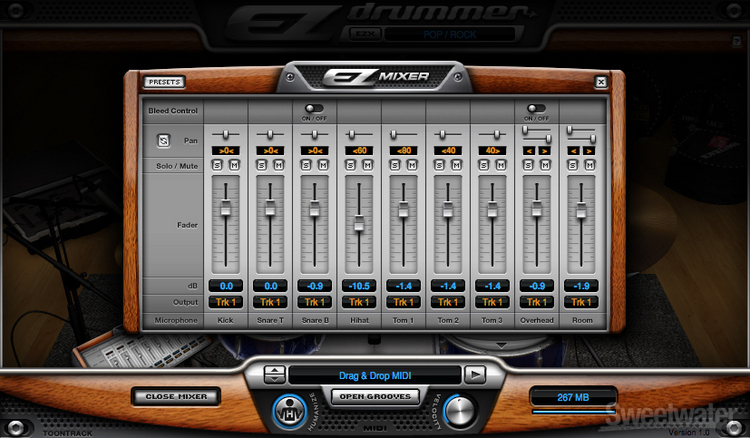
Task: Close the EZ Mixer window
Action: point(601,82)
